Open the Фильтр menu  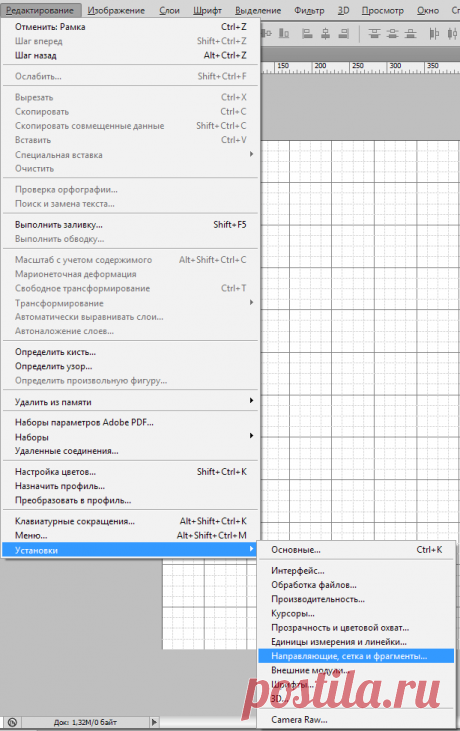point(309,10)
